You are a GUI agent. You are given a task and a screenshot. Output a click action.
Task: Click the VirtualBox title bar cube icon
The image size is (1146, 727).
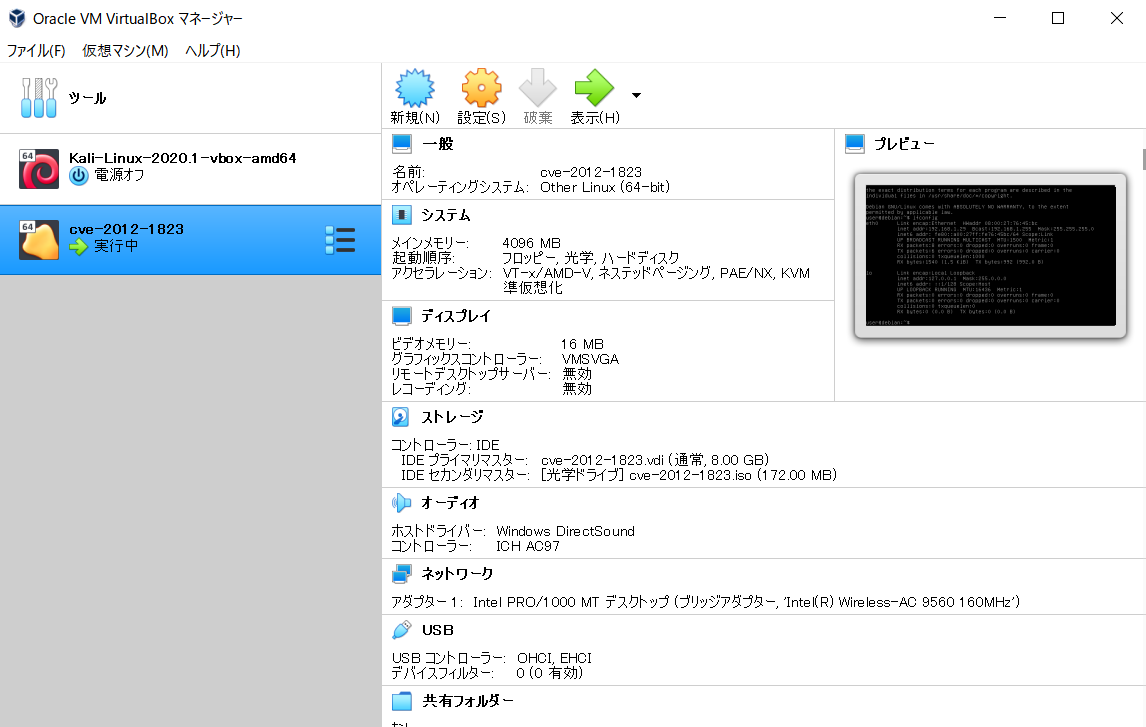17,18
